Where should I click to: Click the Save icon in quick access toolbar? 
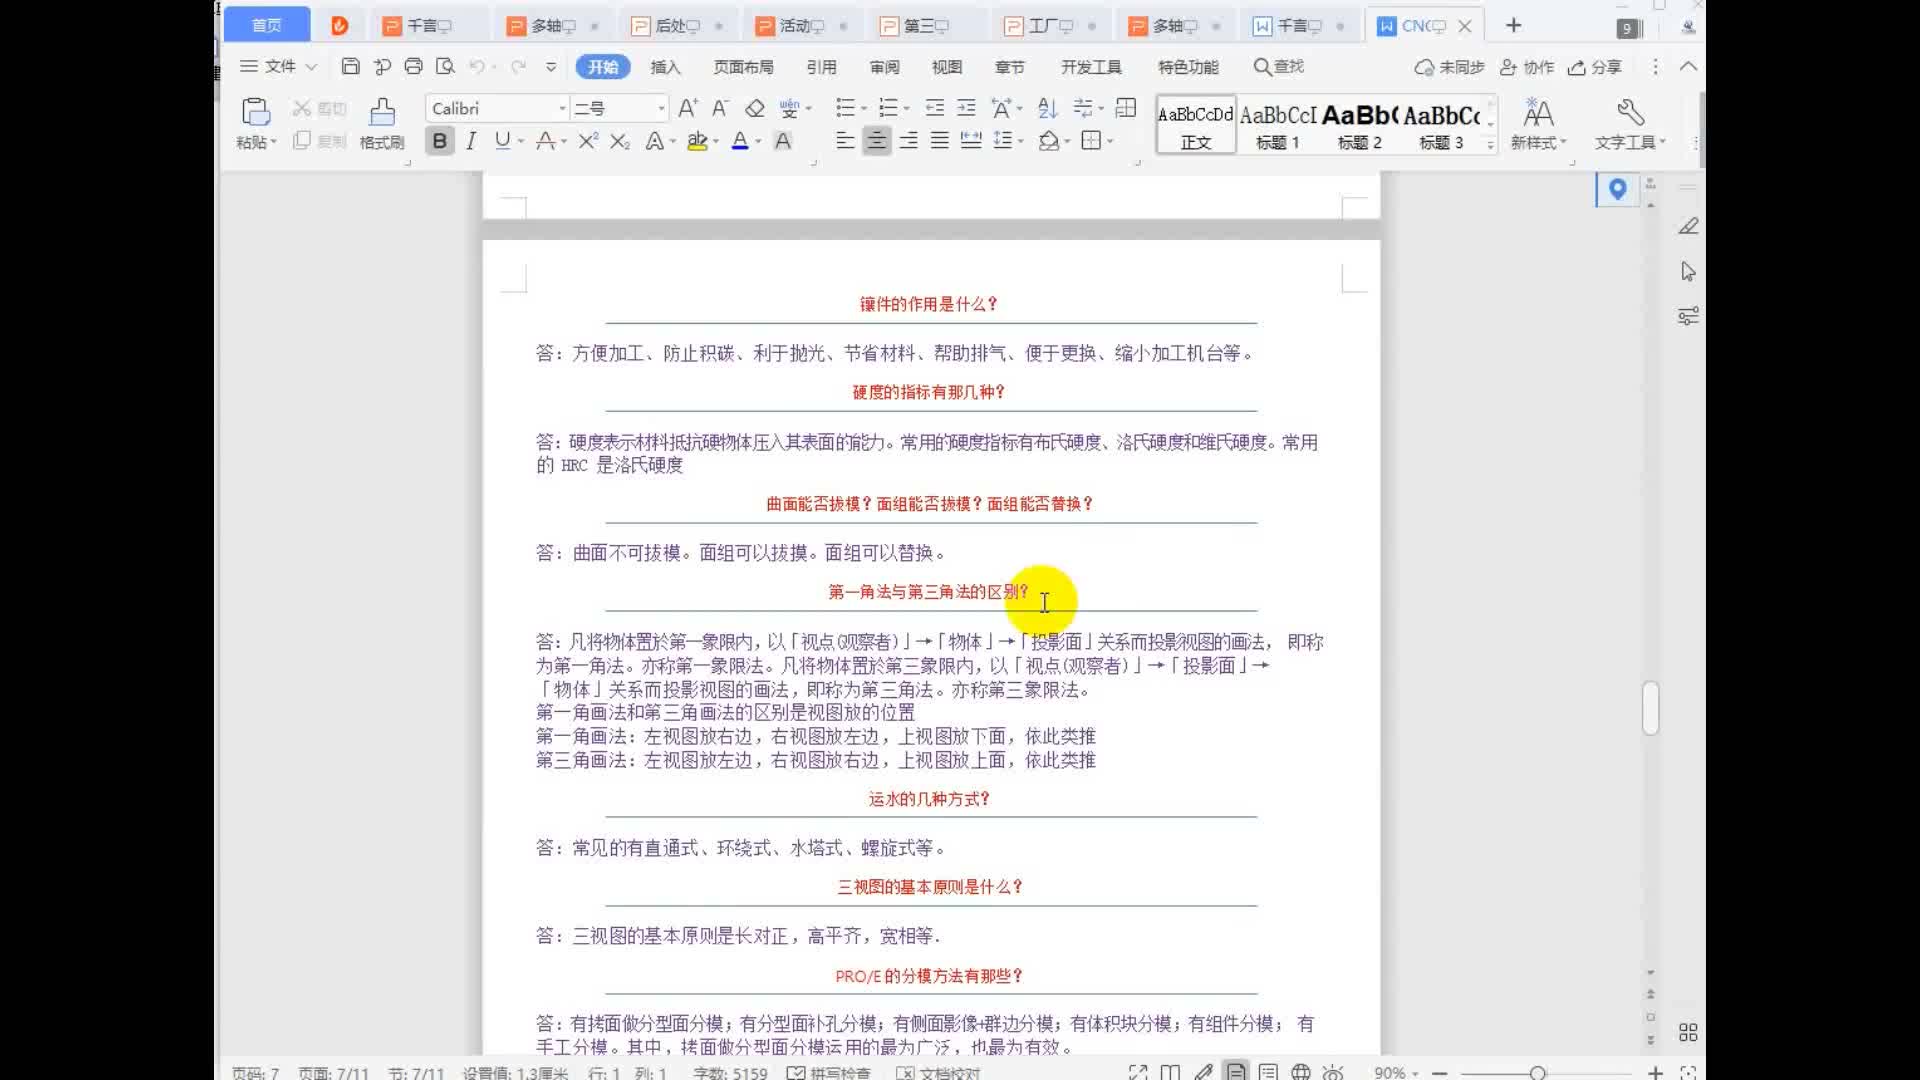click(350, 67)
